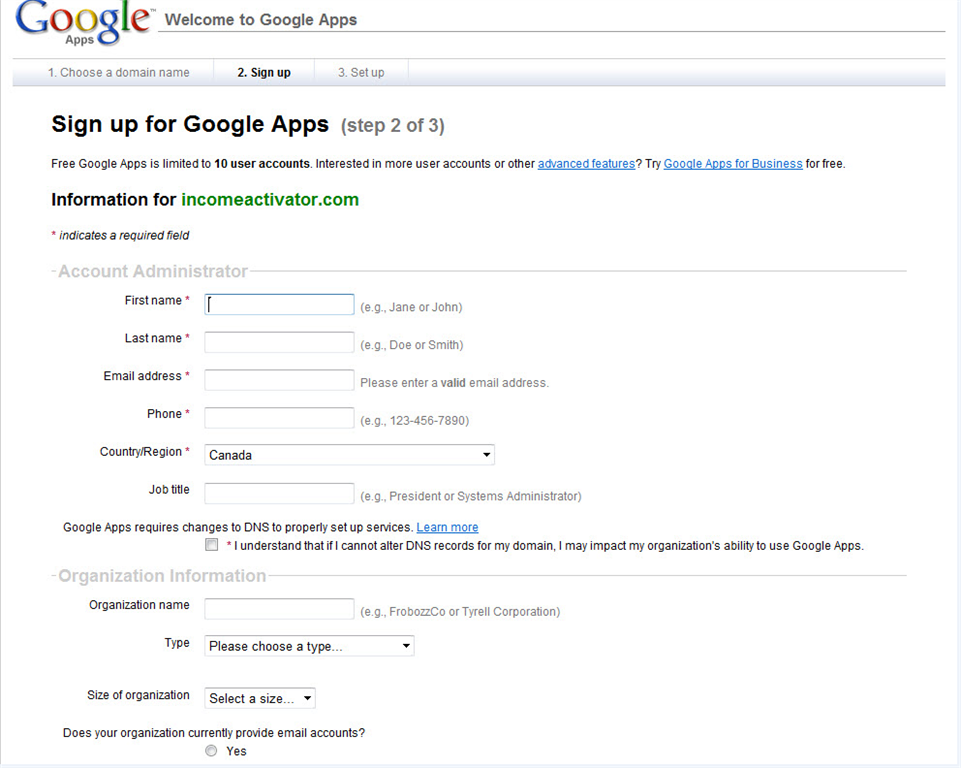Screen dimensions: 961x768
Task: Open the Country/Region dropdown showing Canada
Action: point(349,455)
